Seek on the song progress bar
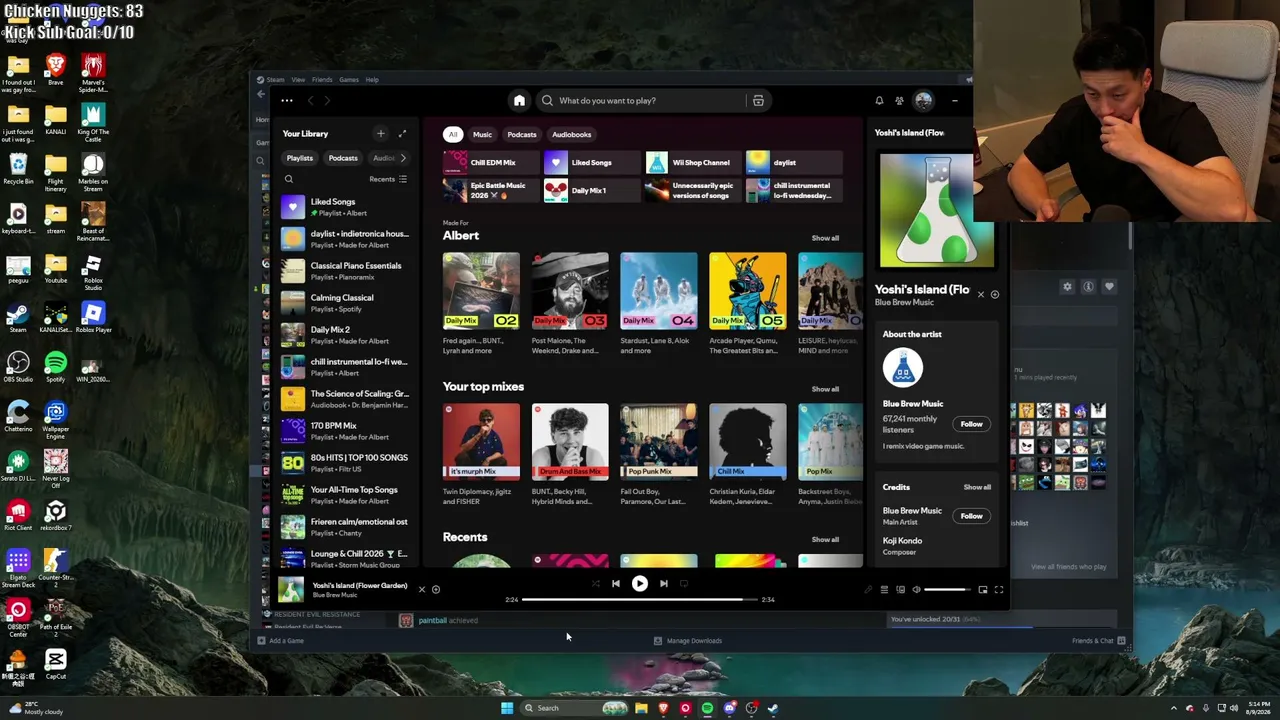The height and width of the screenshot is (720, 1280). click(x=639, y=600)
